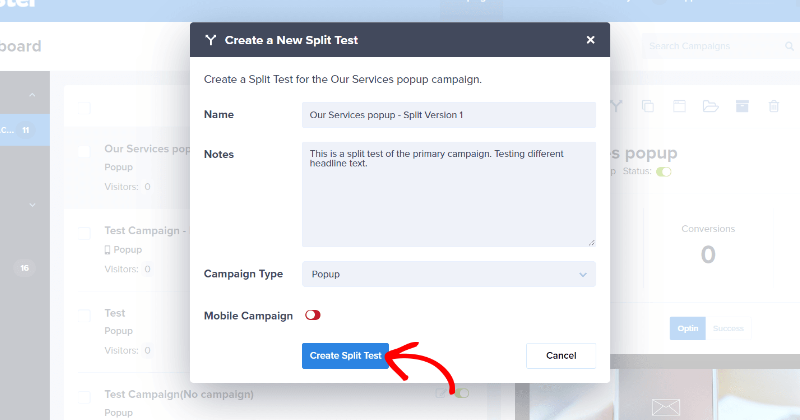Click the Create Split Test button
The height and width of the screenshot is (420, 800).
pyautogui.click(x=345, y=356)
